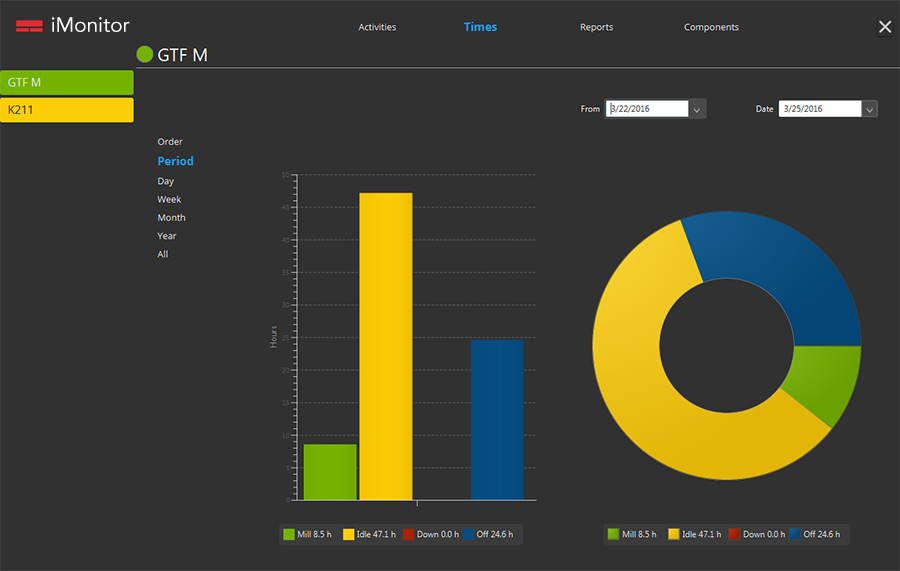Screen dimensions: 900x571
Task: Choose the Week time range
Action: 169,199
